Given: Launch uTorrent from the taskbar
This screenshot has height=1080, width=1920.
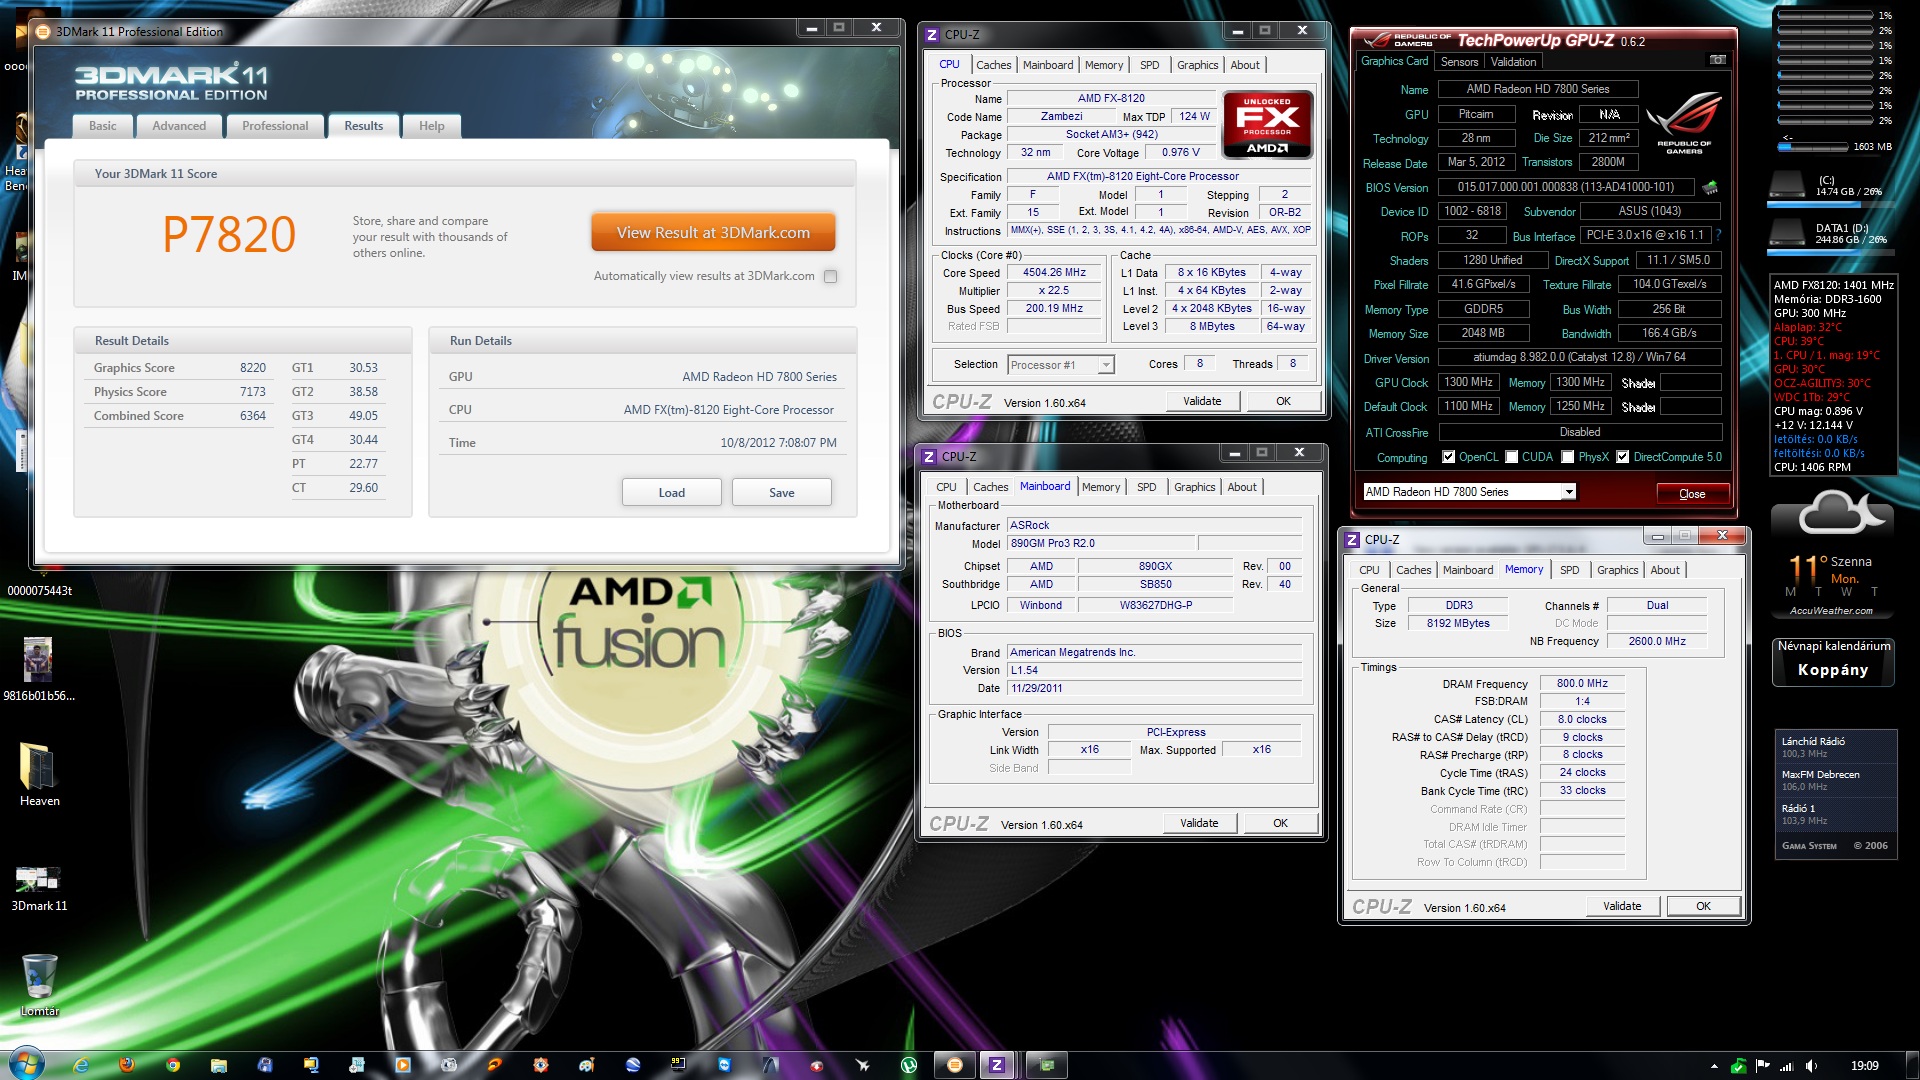Looking at the screenshot, I should tap(909, 1065).
